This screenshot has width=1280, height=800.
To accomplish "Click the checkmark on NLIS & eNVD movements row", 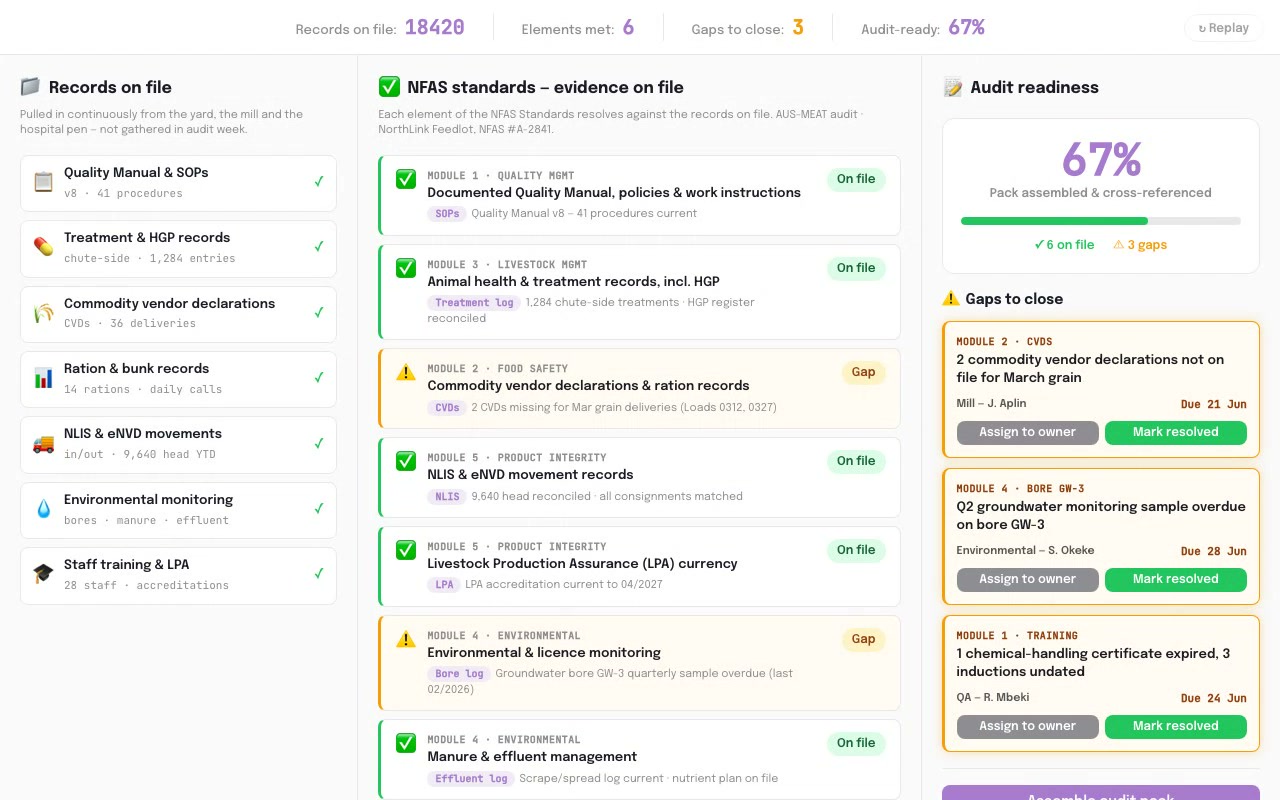I will [x=319, y=443].
